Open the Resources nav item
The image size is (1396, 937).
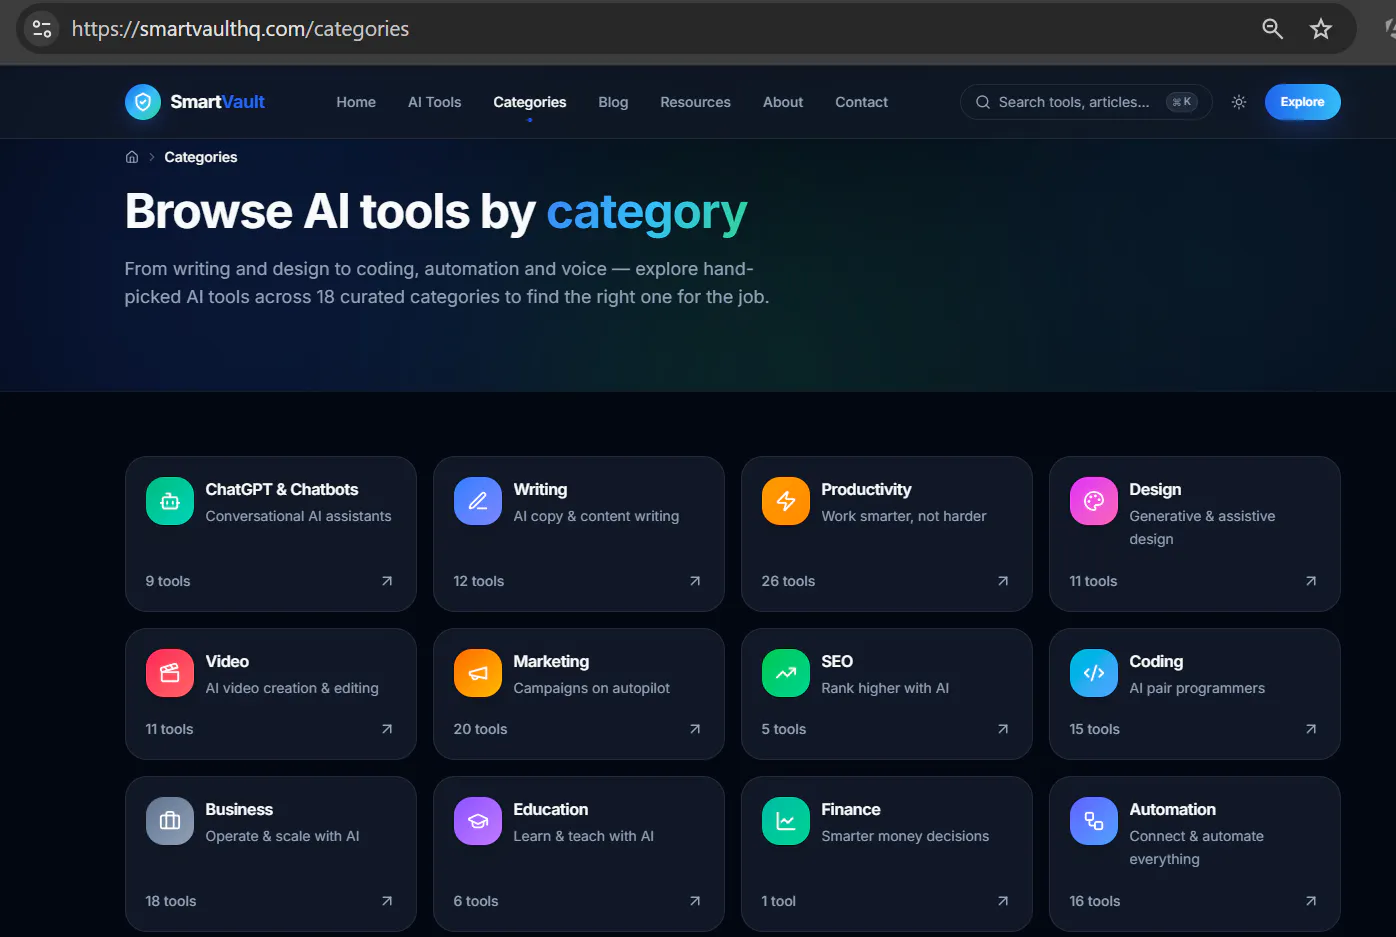pos(695,102)
